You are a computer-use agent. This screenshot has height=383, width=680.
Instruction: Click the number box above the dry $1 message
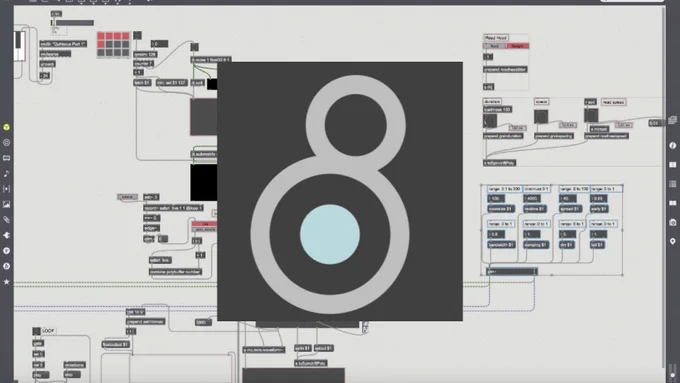pyautogui.click(x=568, y=234)
